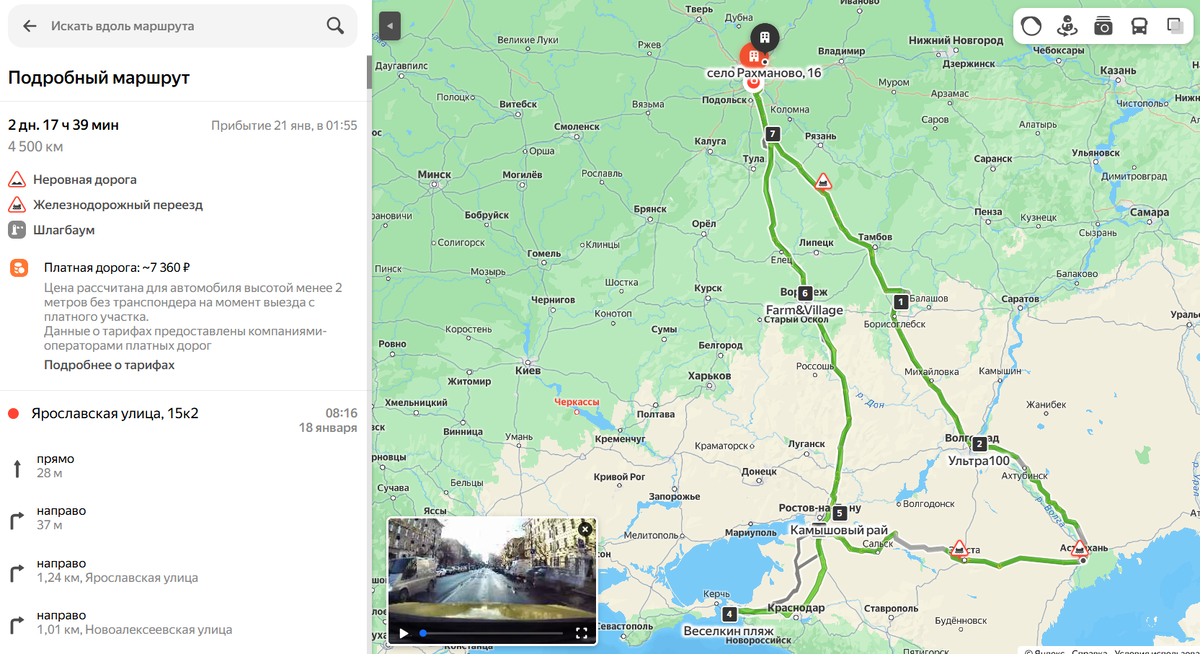
Task: Move the video progress slider handle
Action: [x=423, y=633]
